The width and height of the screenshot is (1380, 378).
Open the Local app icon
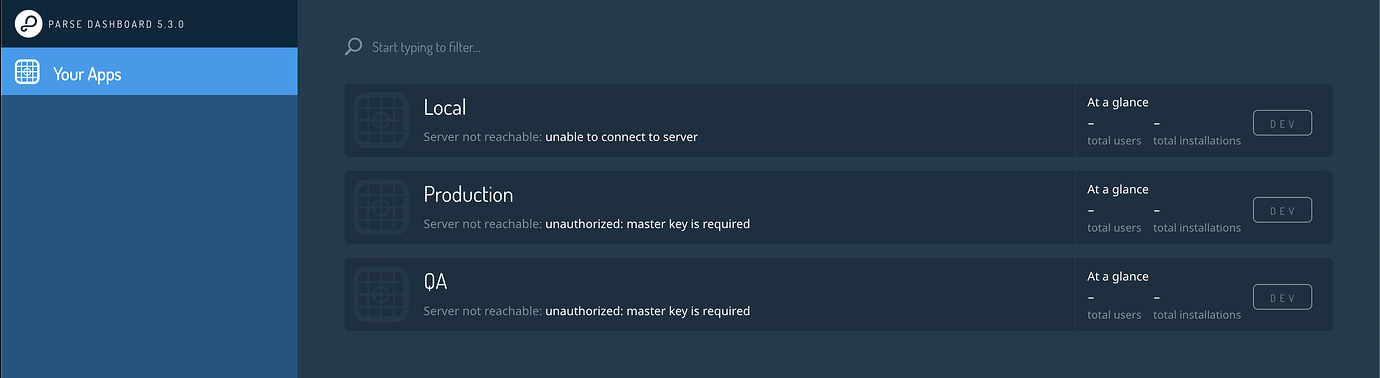tap(381, 120)
